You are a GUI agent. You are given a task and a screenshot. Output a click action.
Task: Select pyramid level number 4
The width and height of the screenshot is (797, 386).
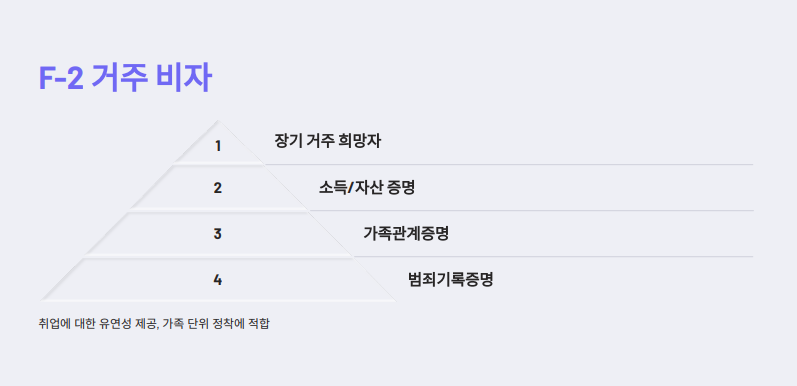(218, 280)
